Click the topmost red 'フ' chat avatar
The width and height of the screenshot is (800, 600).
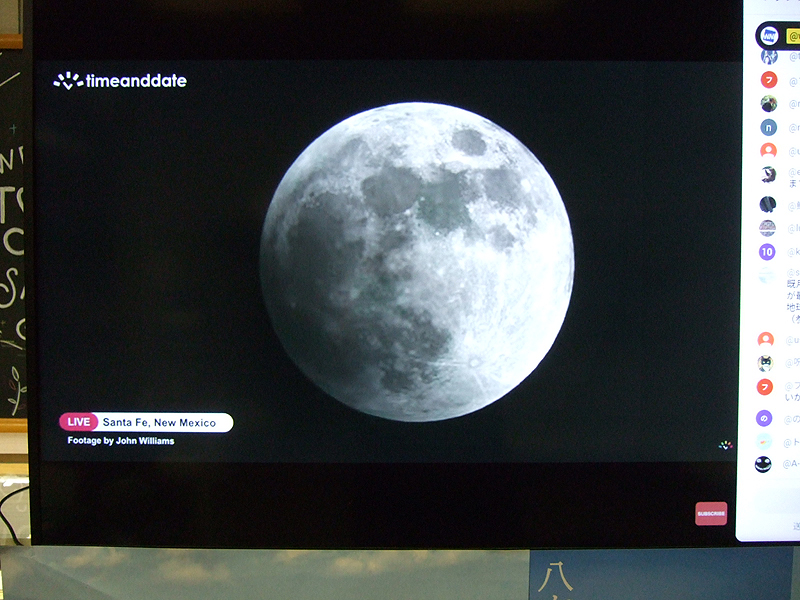click(x=768, y=80)
